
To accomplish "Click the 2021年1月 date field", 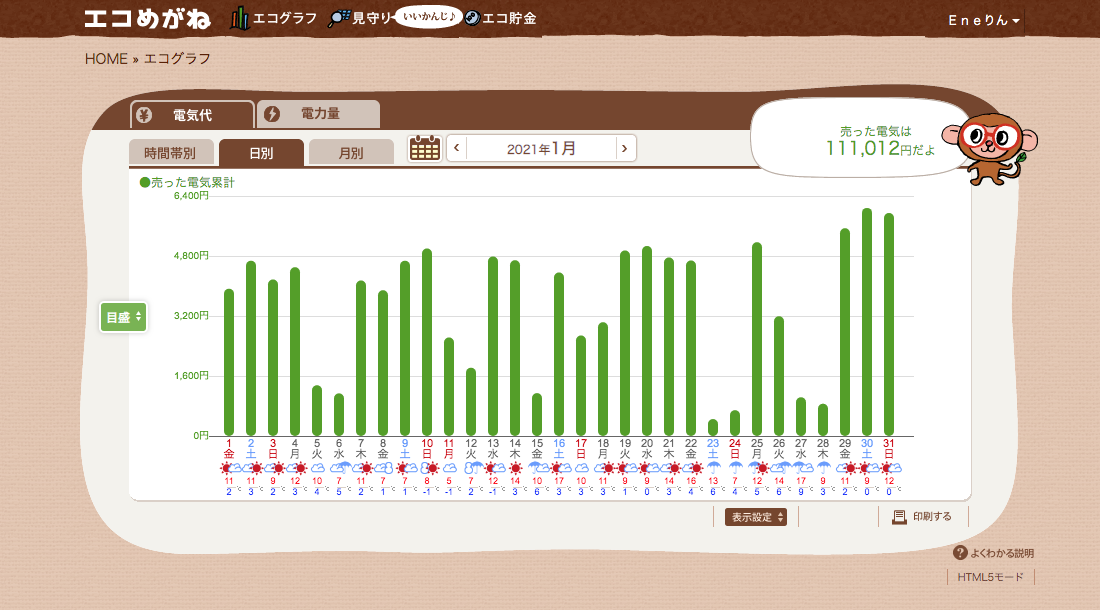I will coord(541,149).
